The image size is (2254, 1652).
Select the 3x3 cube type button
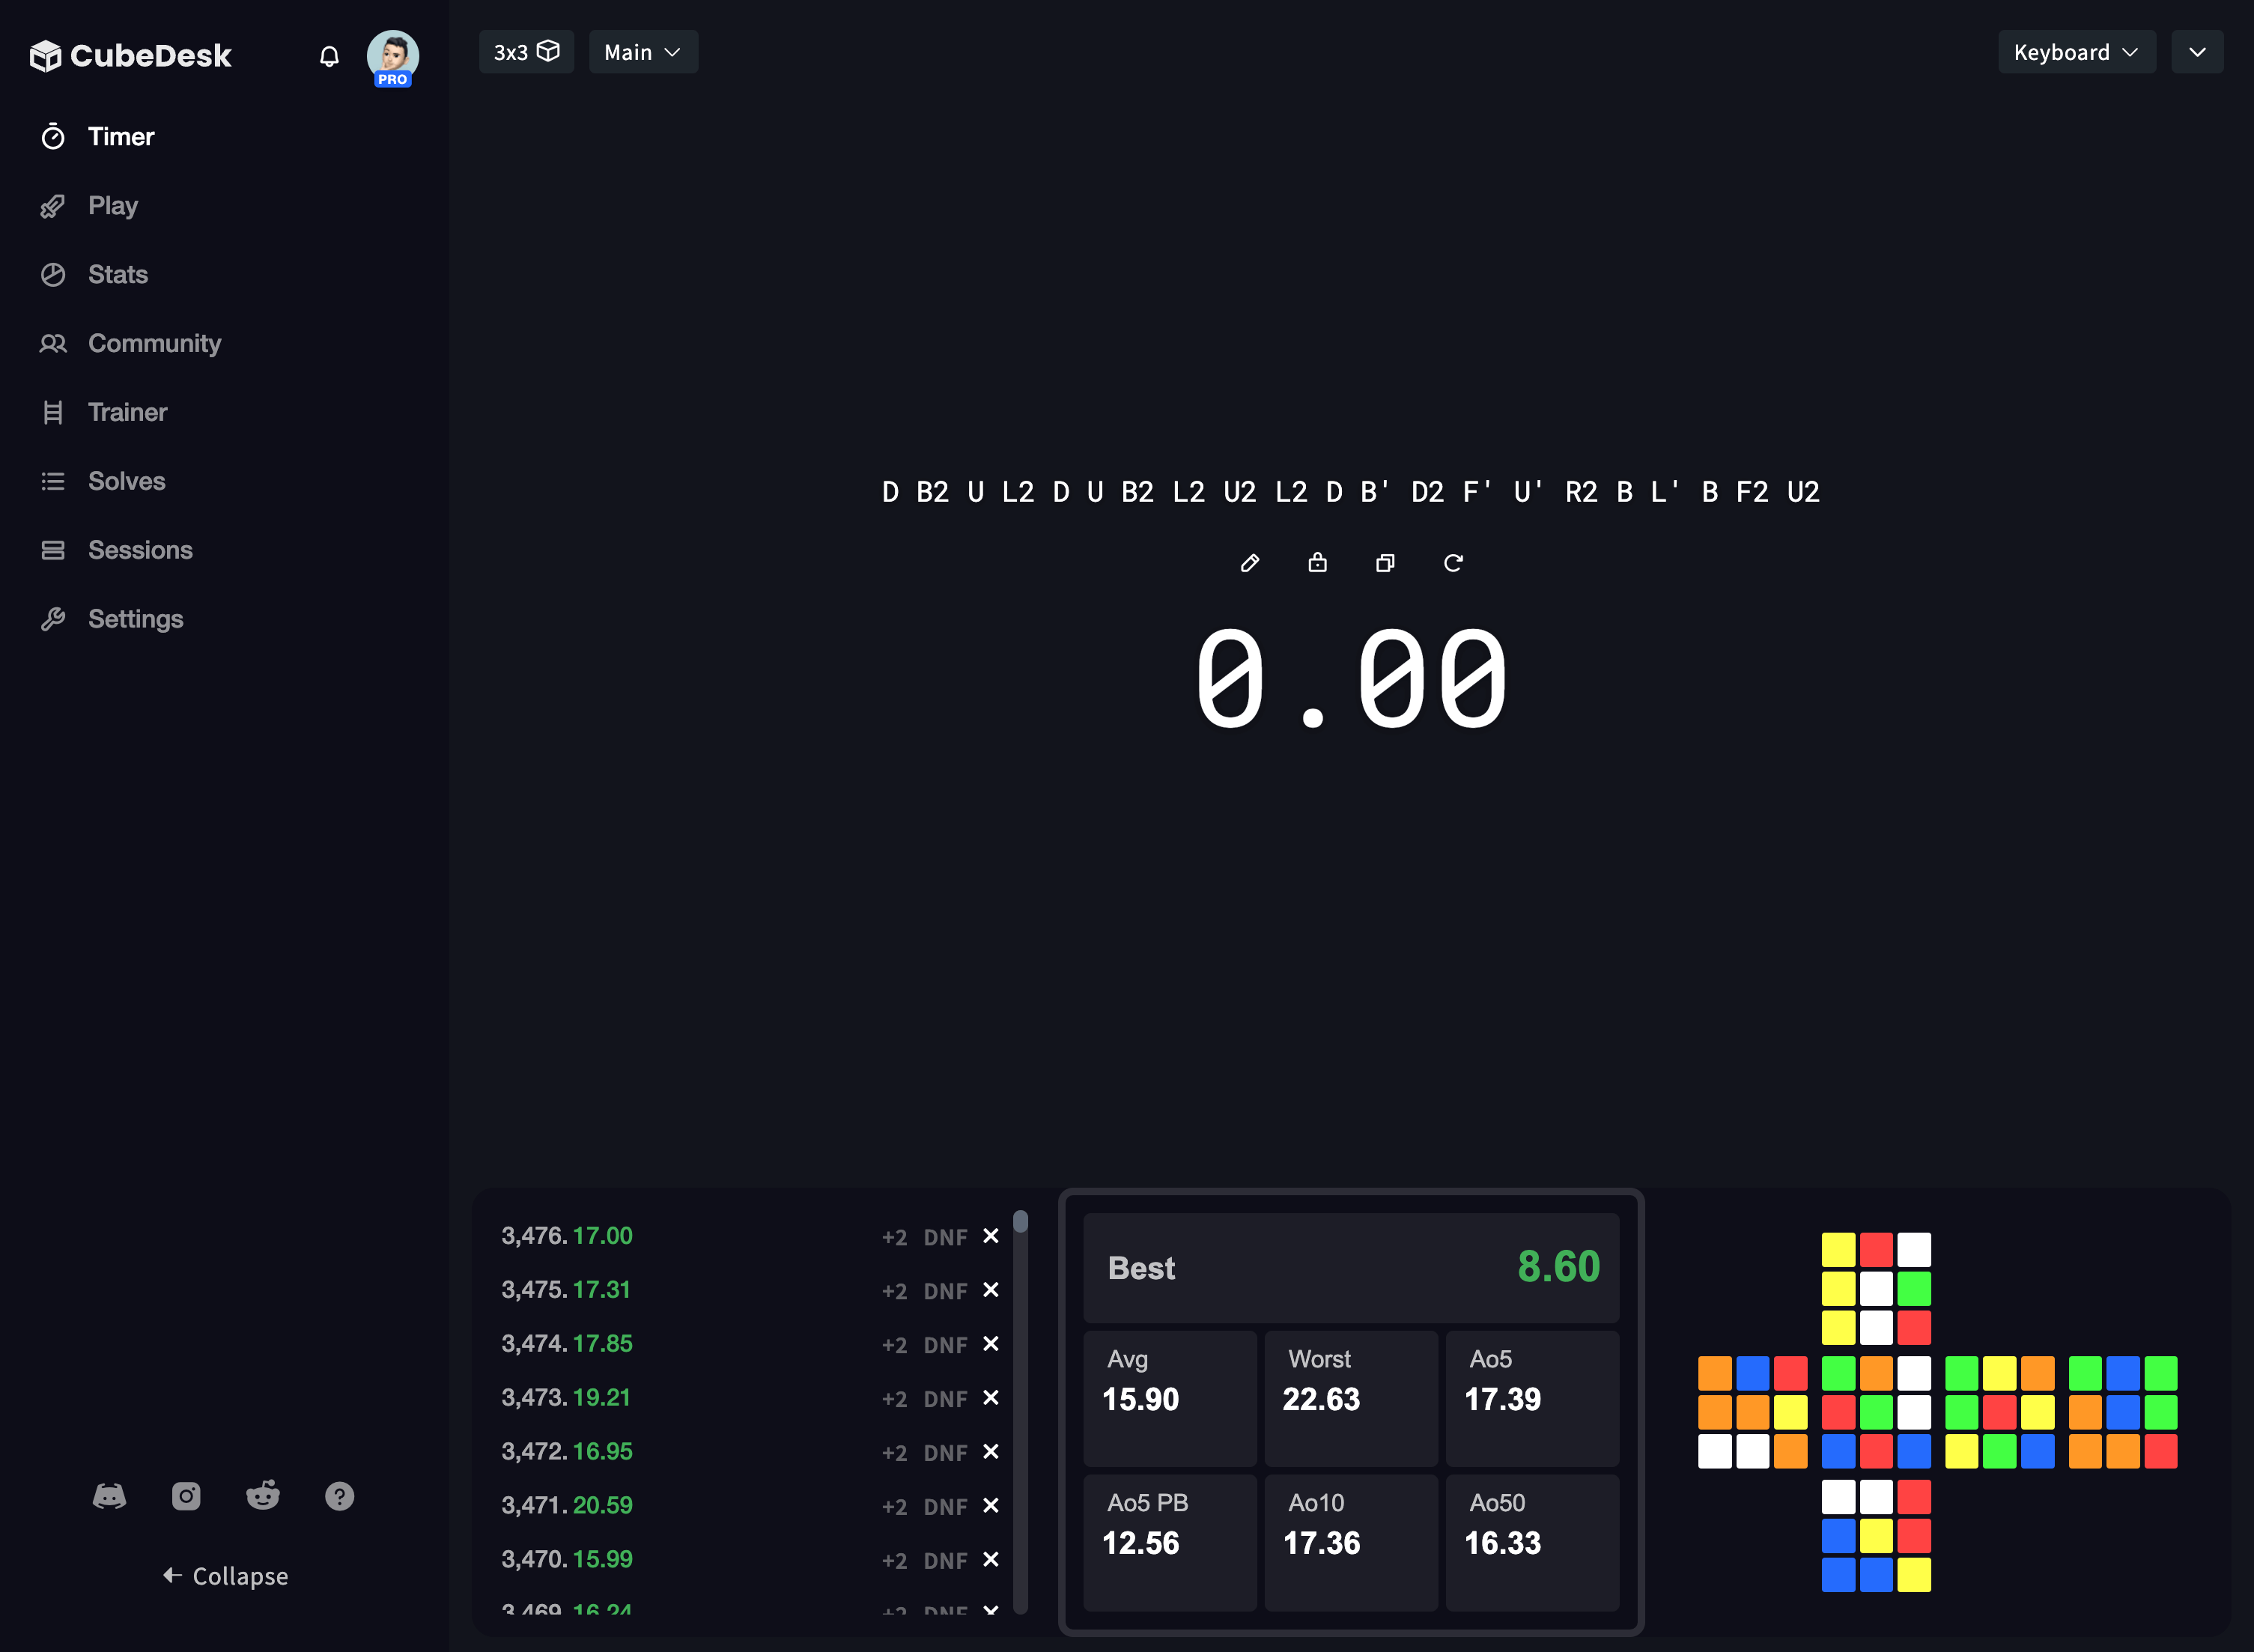tap(526, 51)
